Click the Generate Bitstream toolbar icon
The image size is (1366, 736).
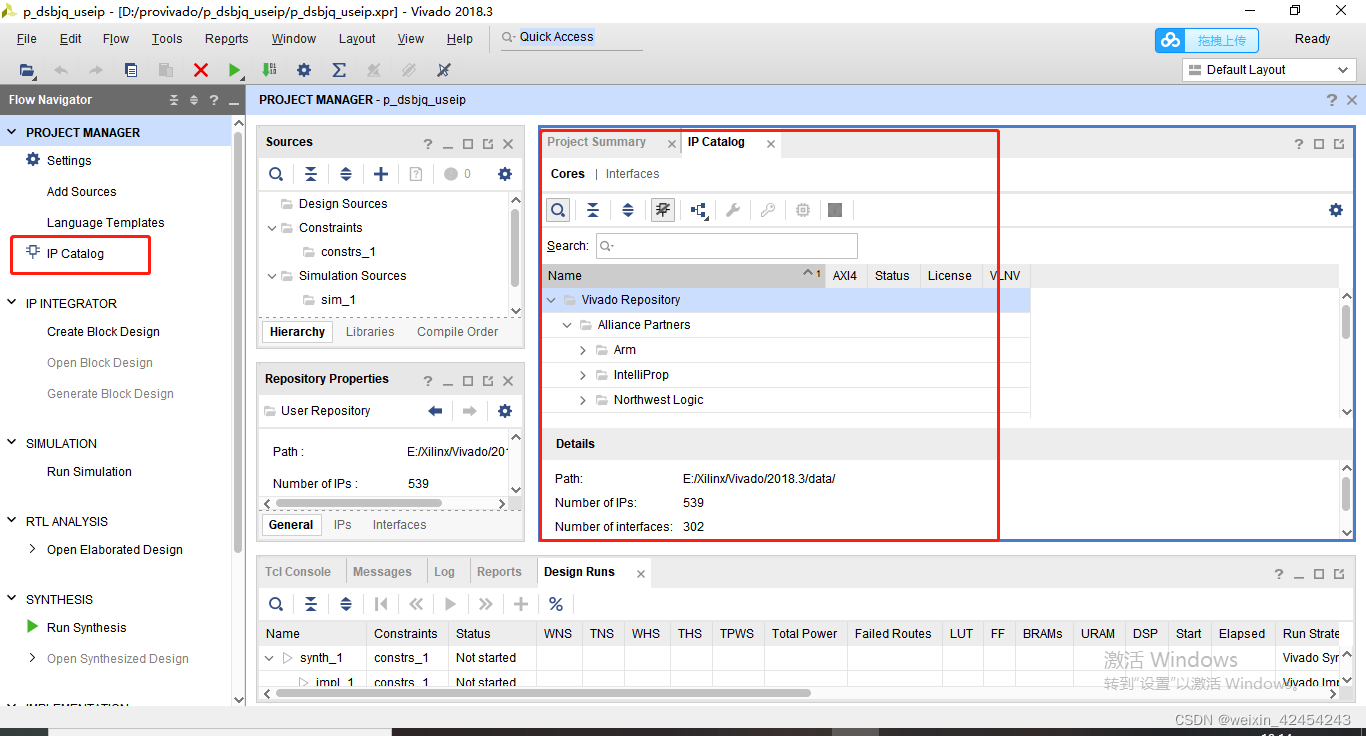pos(269,70)
